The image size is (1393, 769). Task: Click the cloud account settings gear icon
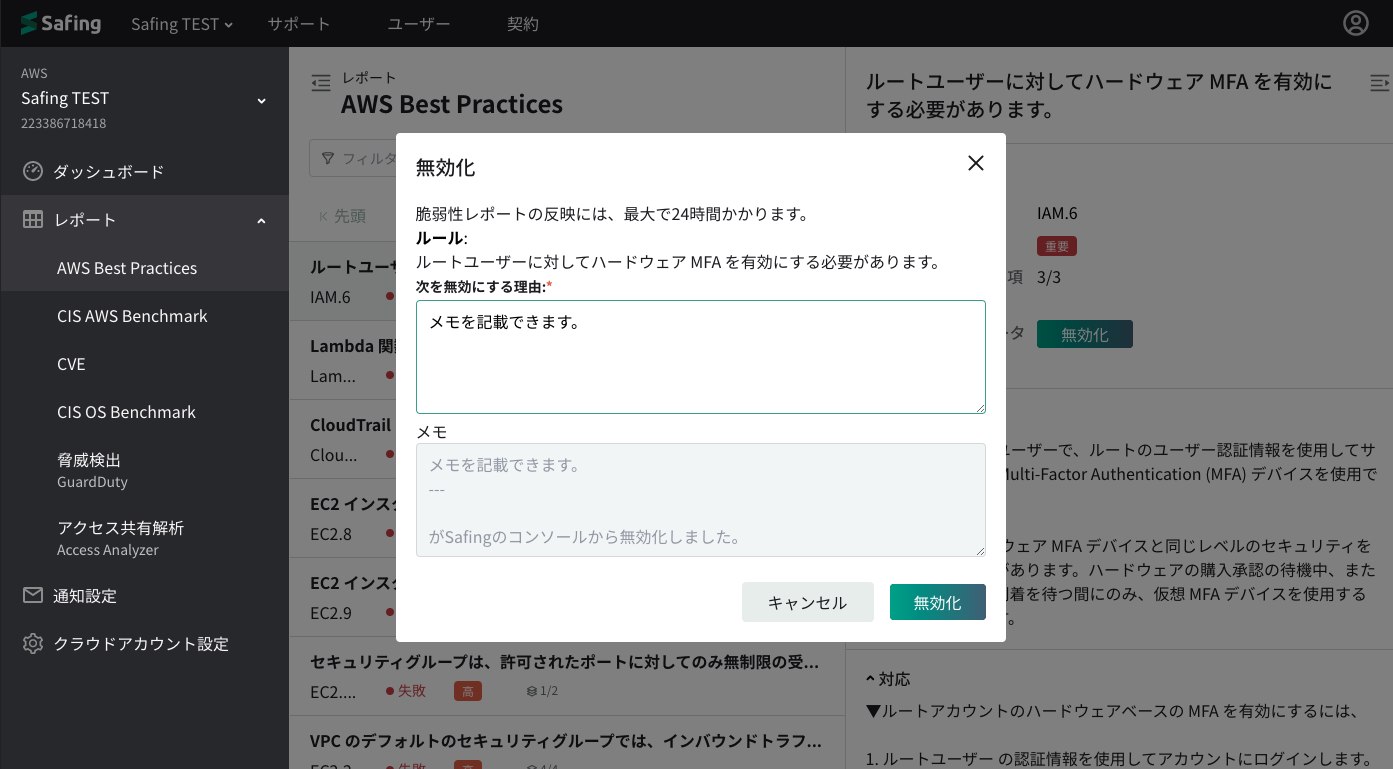(33, 643)
